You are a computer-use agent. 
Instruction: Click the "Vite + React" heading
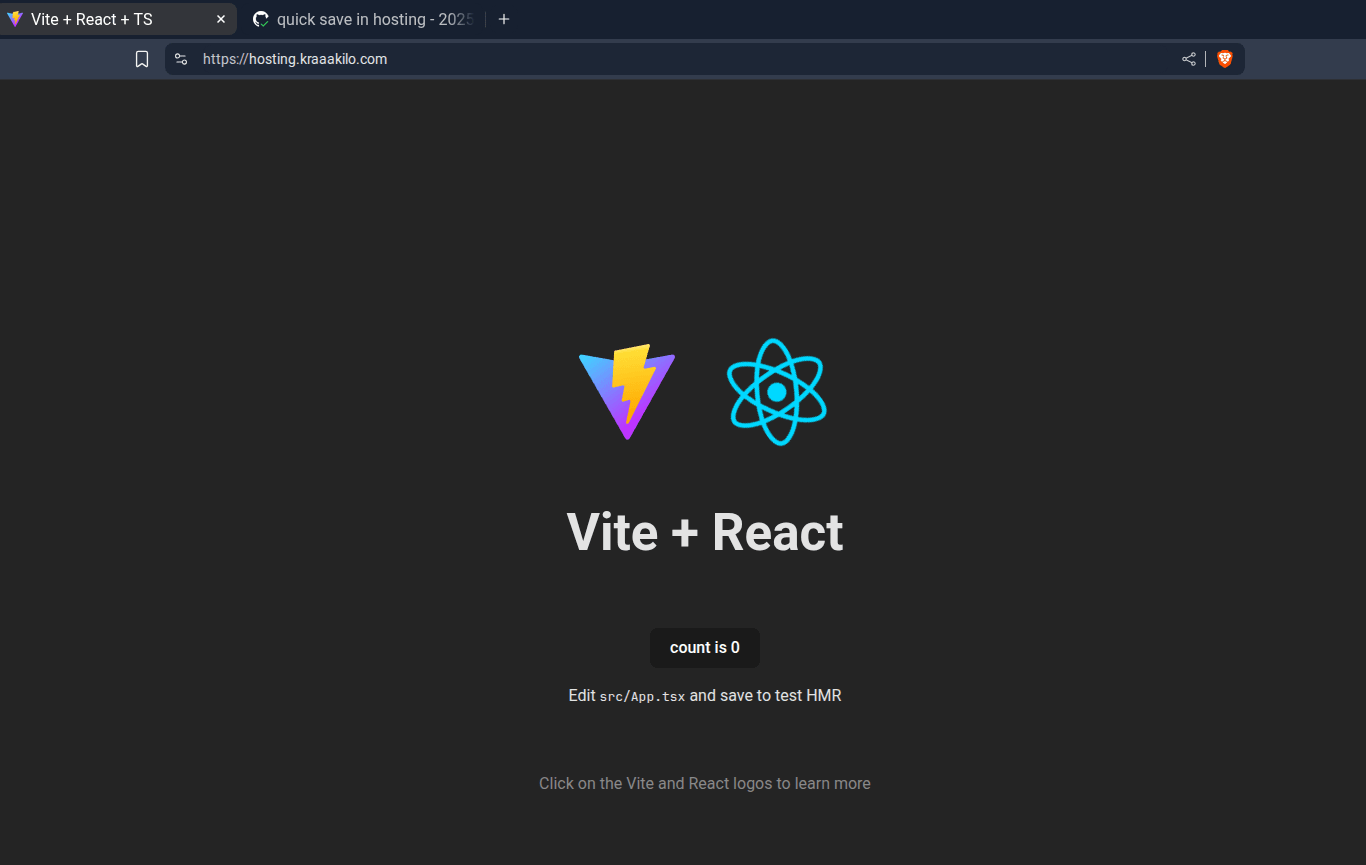pyautogui.click(x=705, y=532)
